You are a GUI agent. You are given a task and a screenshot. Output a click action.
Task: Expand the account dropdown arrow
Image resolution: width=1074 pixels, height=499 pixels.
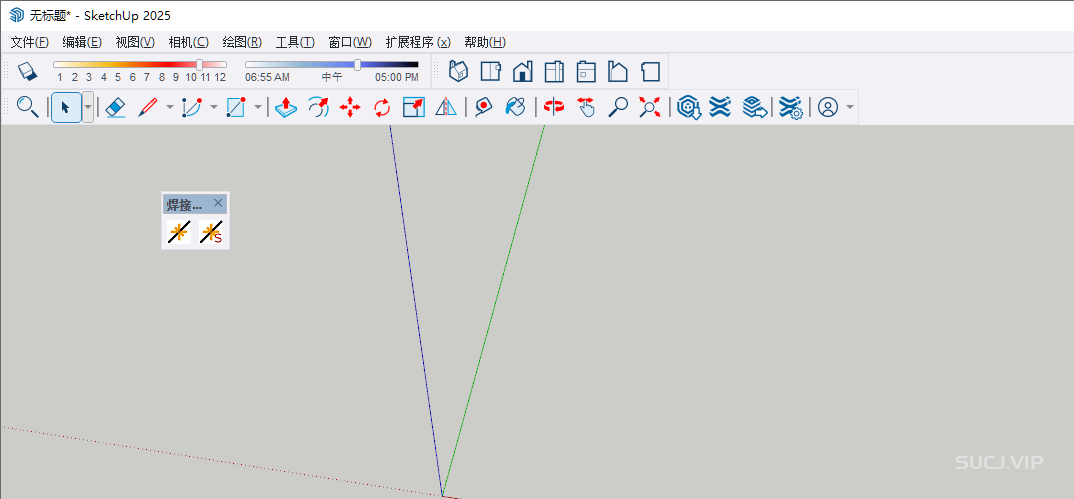[850, 107]
